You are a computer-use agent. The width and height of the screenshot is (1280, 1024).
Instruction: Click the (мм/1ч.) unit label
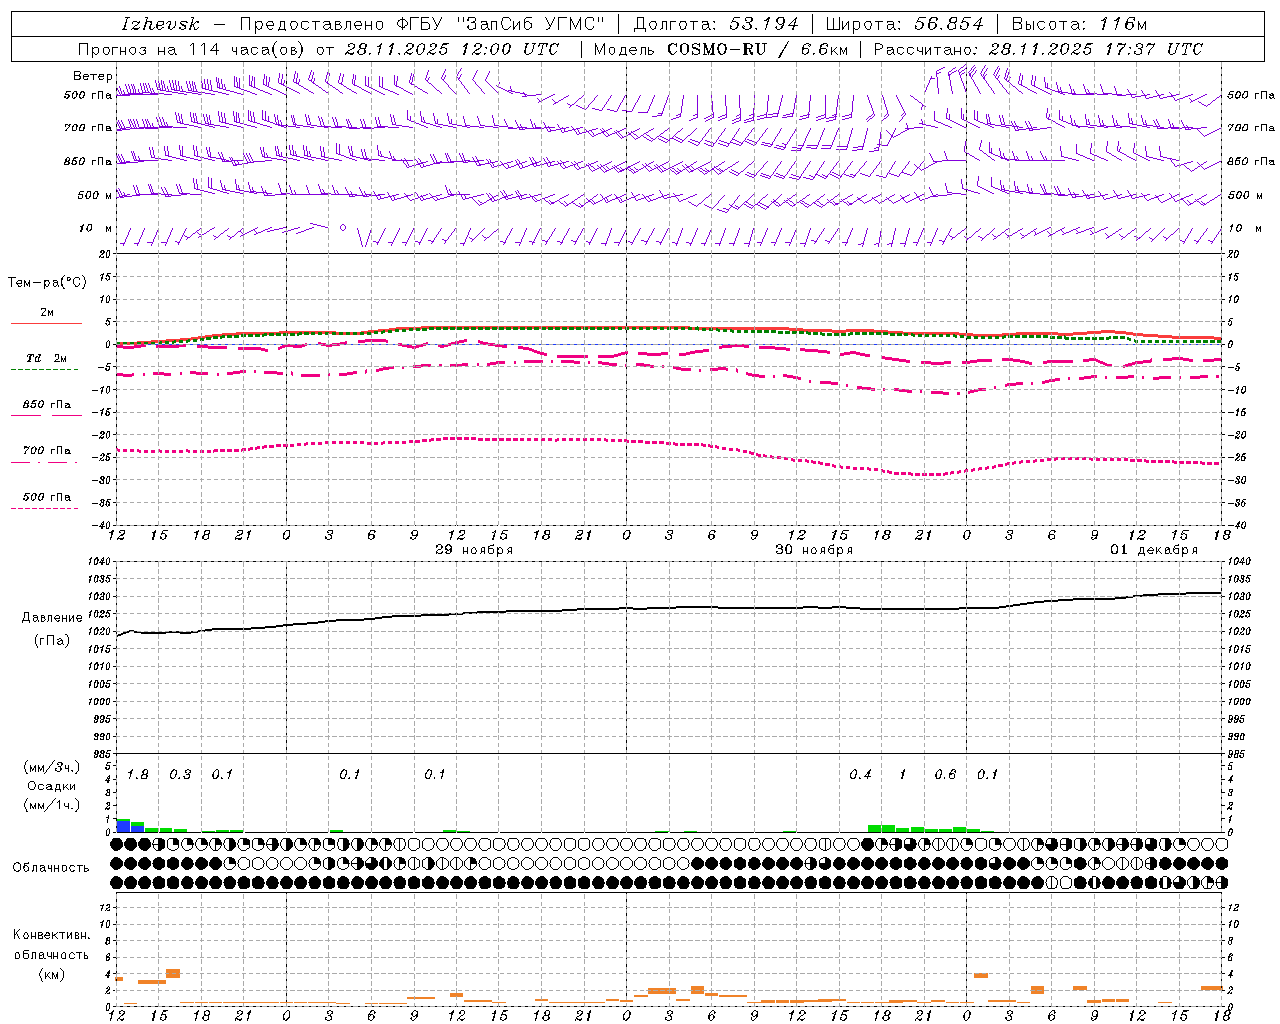[53, 804]
